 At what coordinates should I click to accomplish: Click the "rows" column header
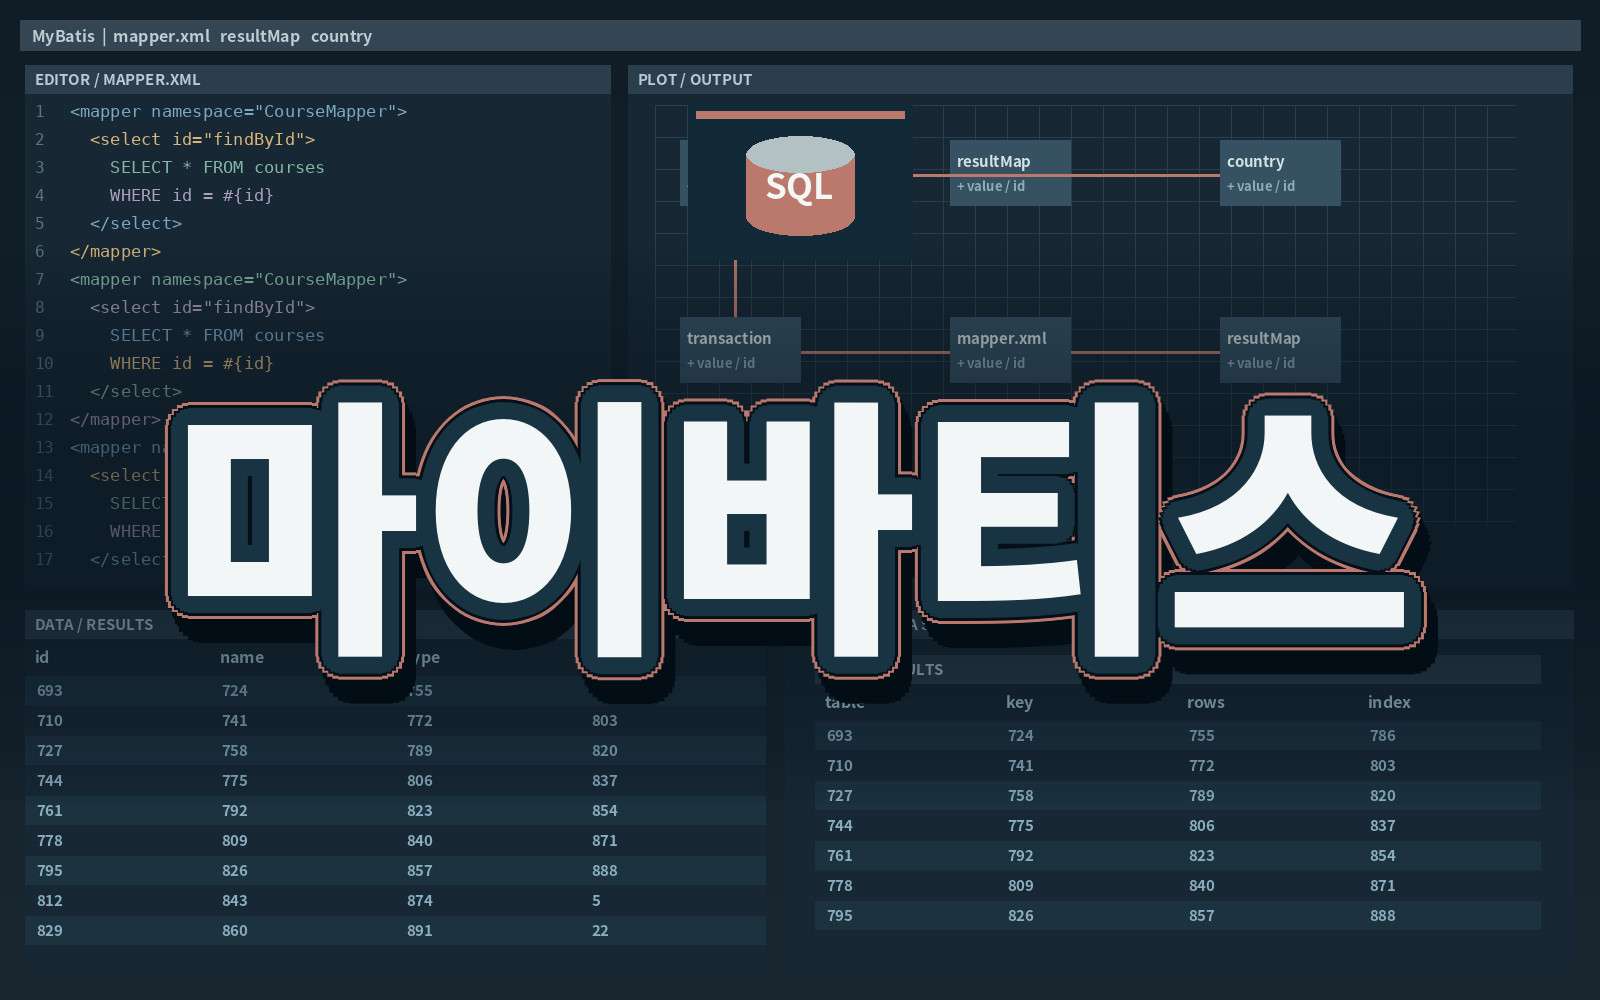click(1205, 702)
